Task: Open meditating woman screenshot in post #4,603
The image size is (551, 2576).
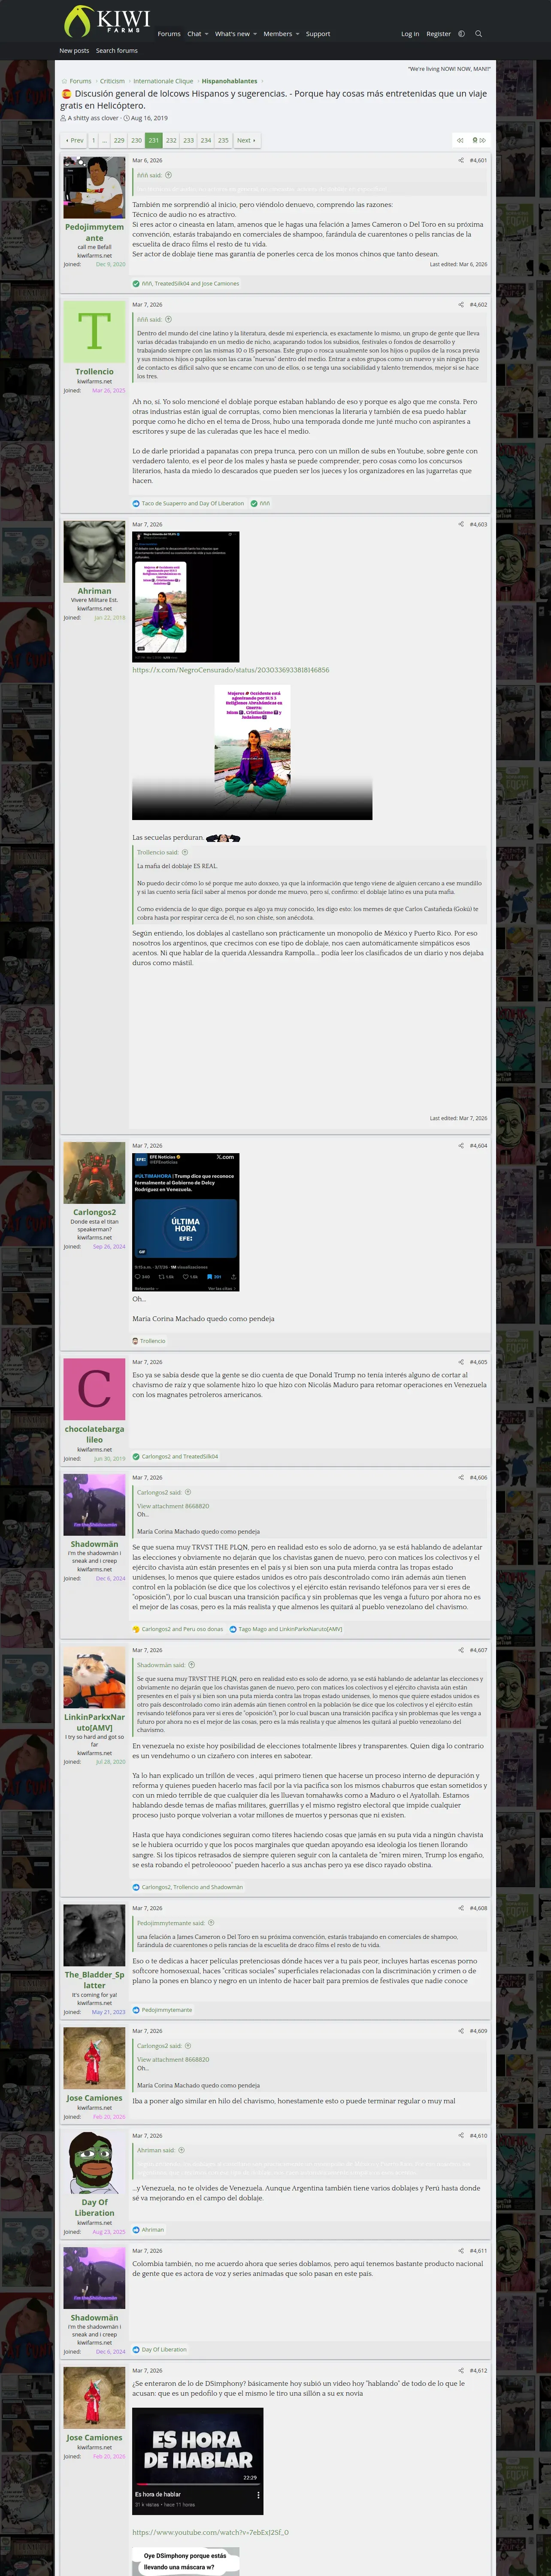Action: [x=185, y=597]
